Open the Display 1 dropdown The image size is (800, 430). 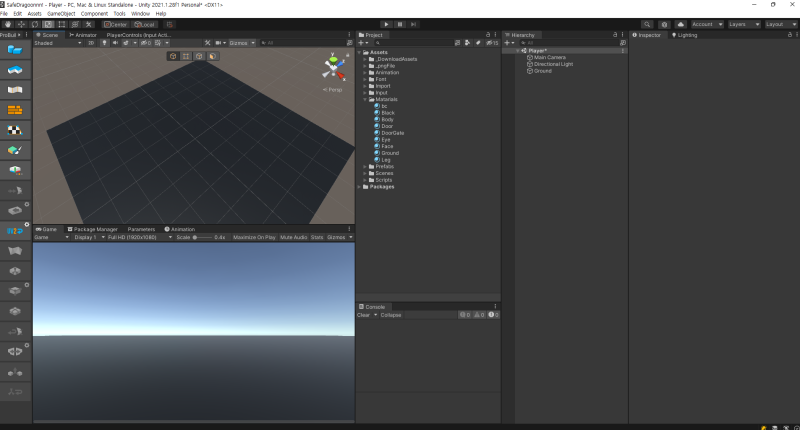click(x=89, y=237)
